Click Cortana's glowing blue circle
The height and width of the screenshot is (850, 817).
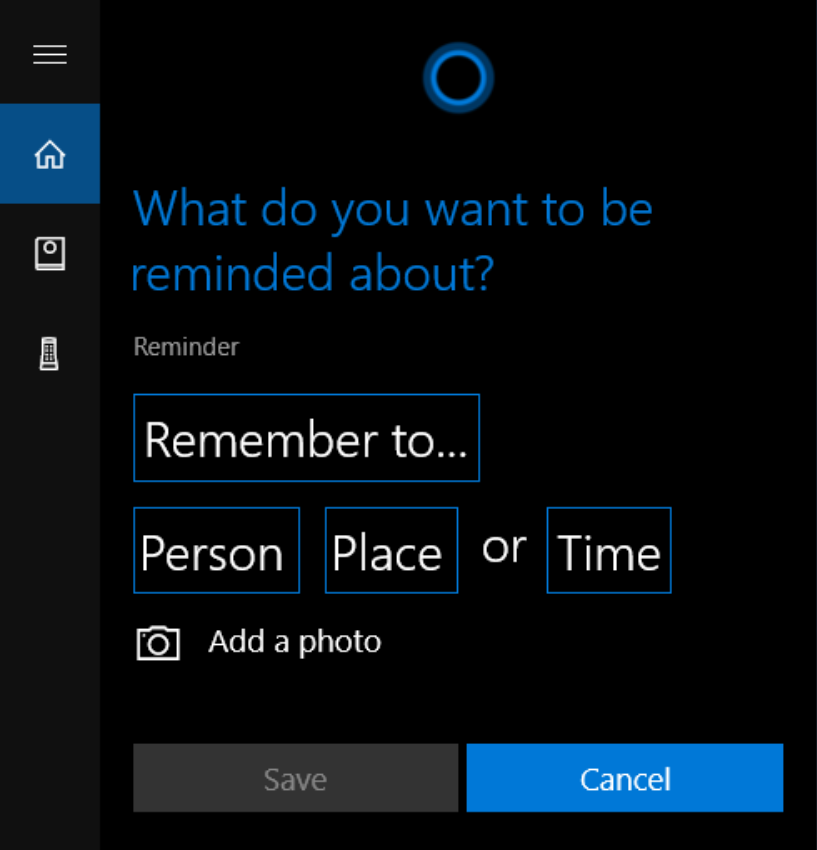tap(458, 78)
